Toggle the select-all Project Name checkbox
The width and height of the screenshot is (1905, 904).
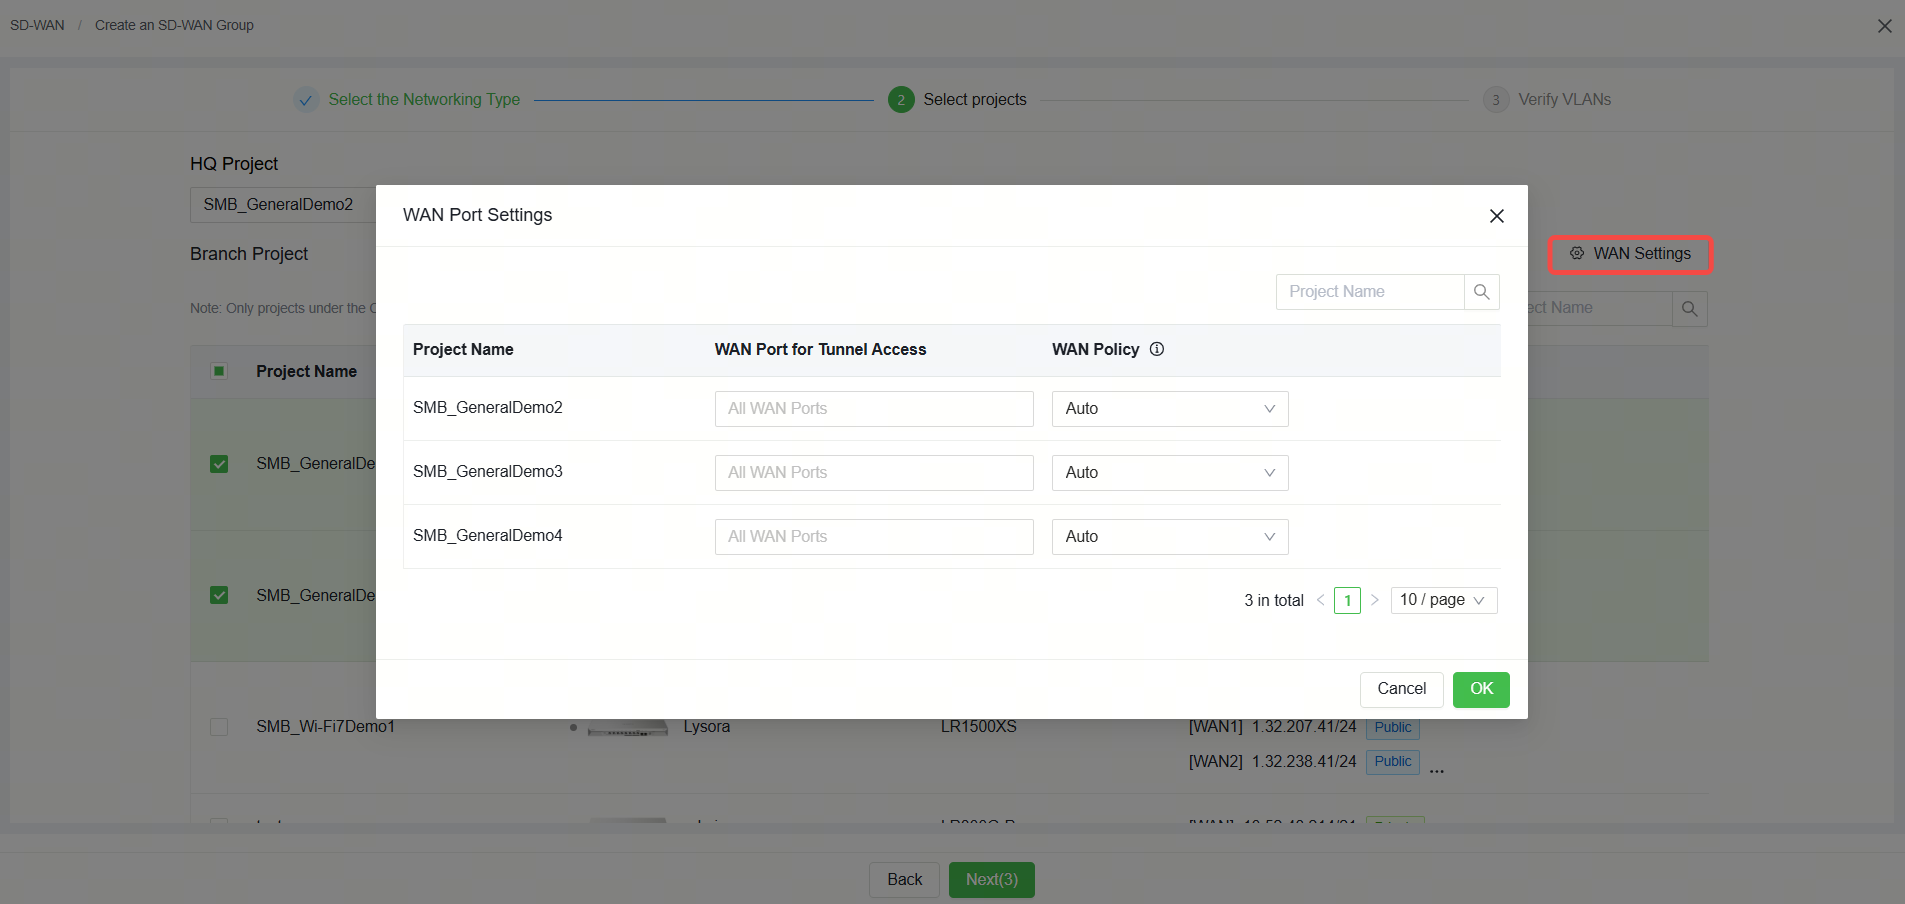coord(219,371)
